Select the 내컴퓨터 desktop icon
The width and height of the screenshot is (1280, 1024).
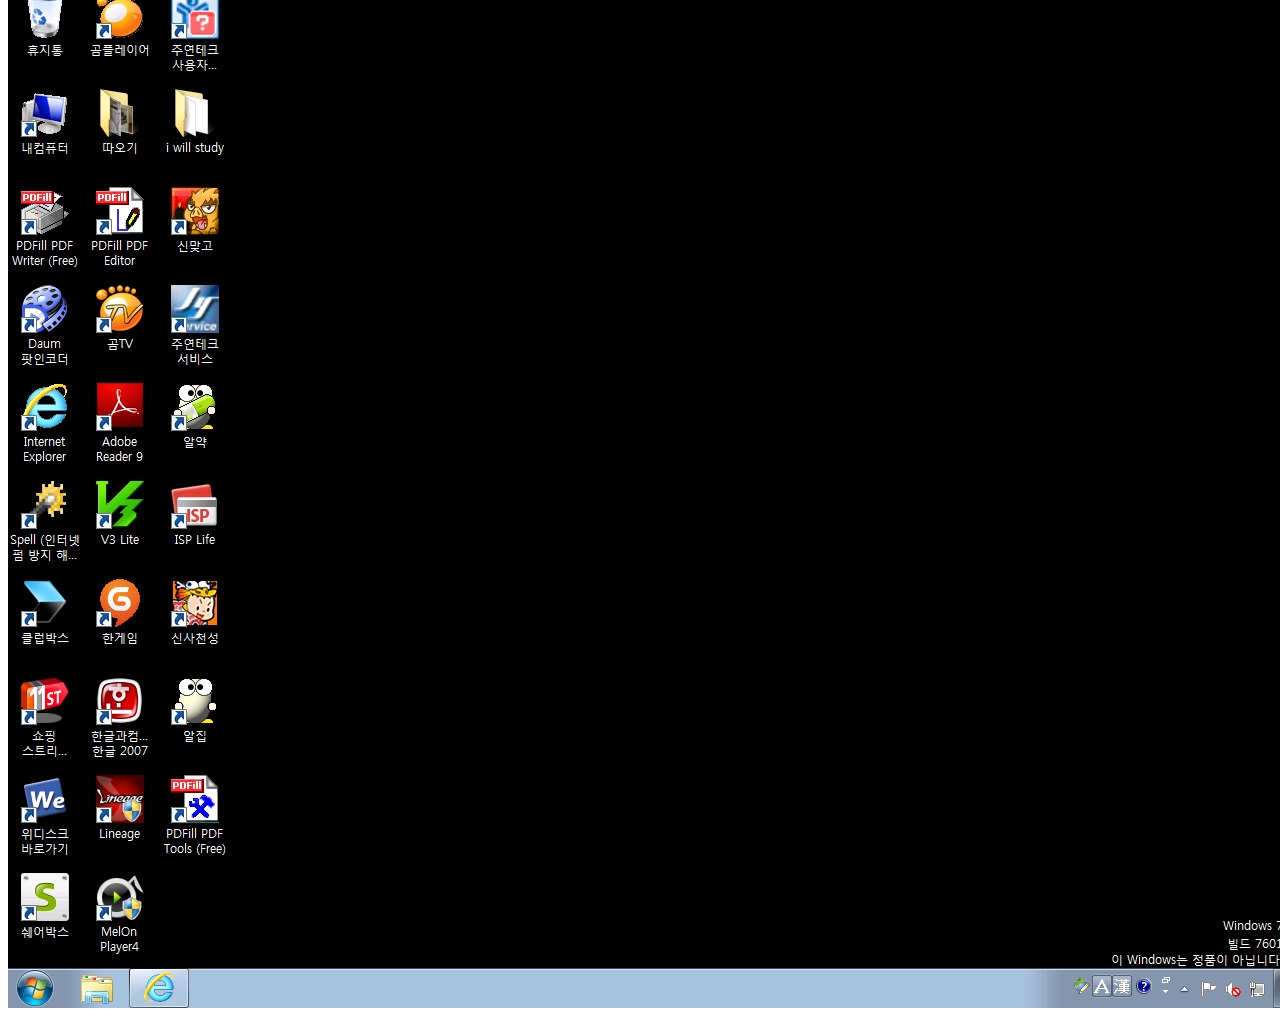click(44, 124)
